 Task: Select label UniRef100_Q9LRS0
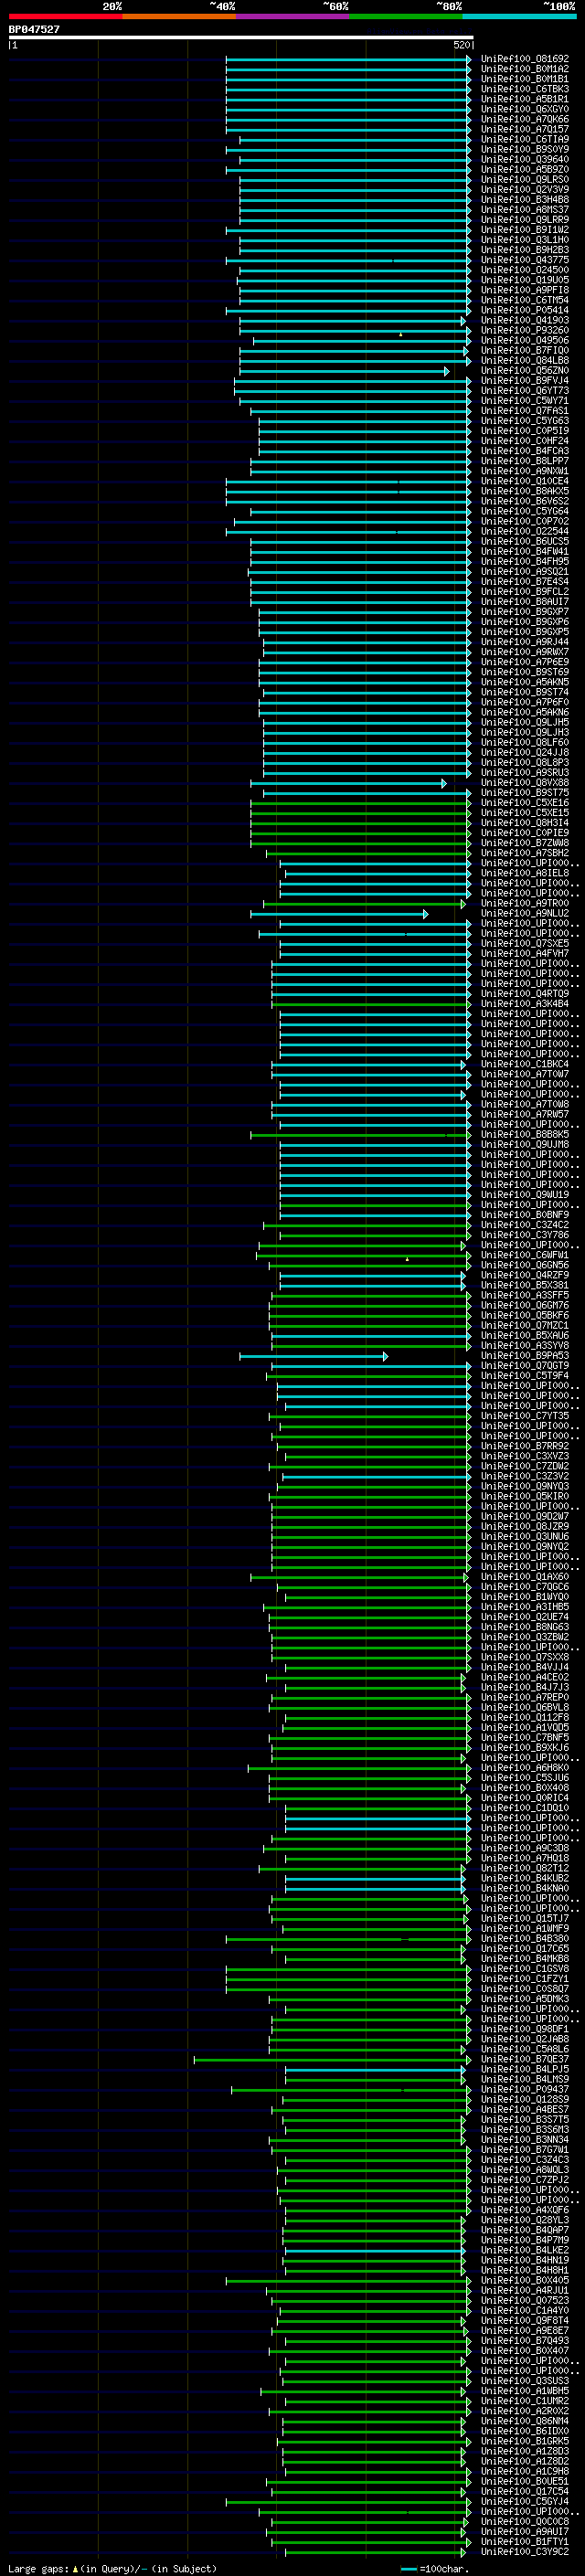click(524, 180)
